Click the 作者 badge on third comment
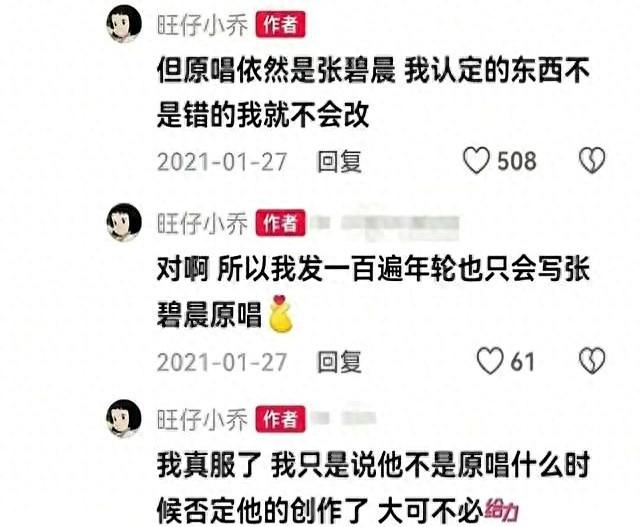Screen dimensions: 640x527 (280, 419)
